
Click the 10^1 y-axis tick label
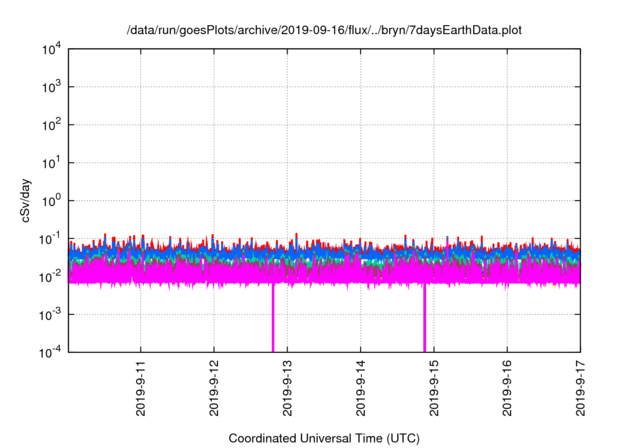(x=51, y=163)
